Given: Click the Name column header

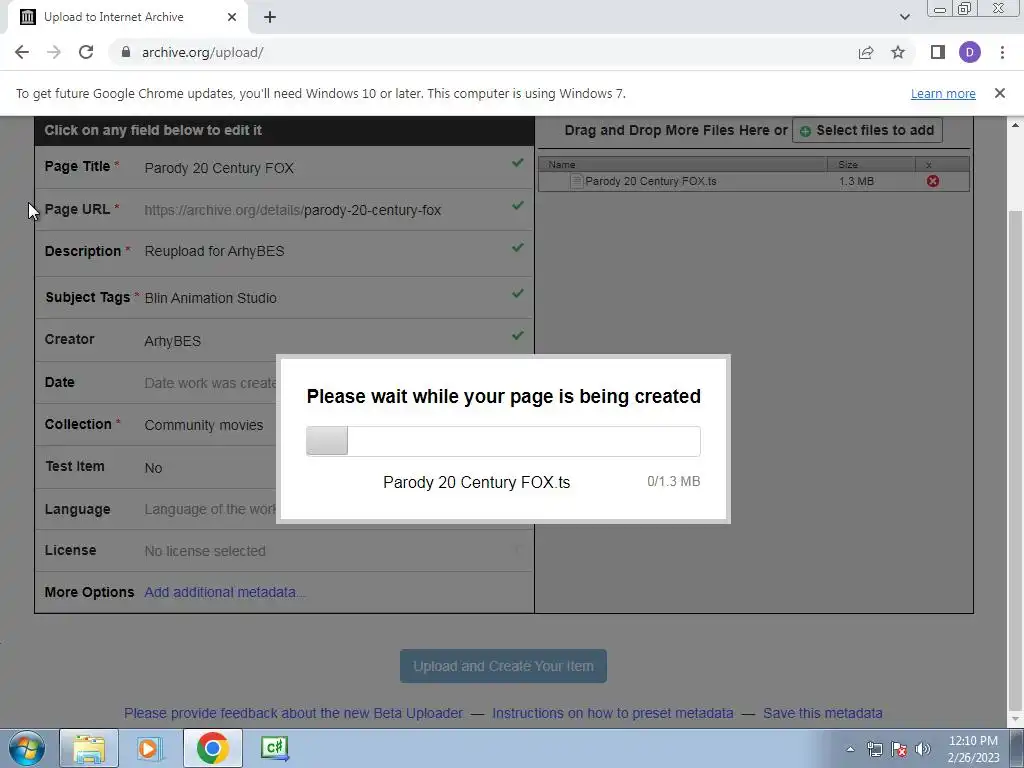Looking at the screenshot, I should (x=682, y=165).
